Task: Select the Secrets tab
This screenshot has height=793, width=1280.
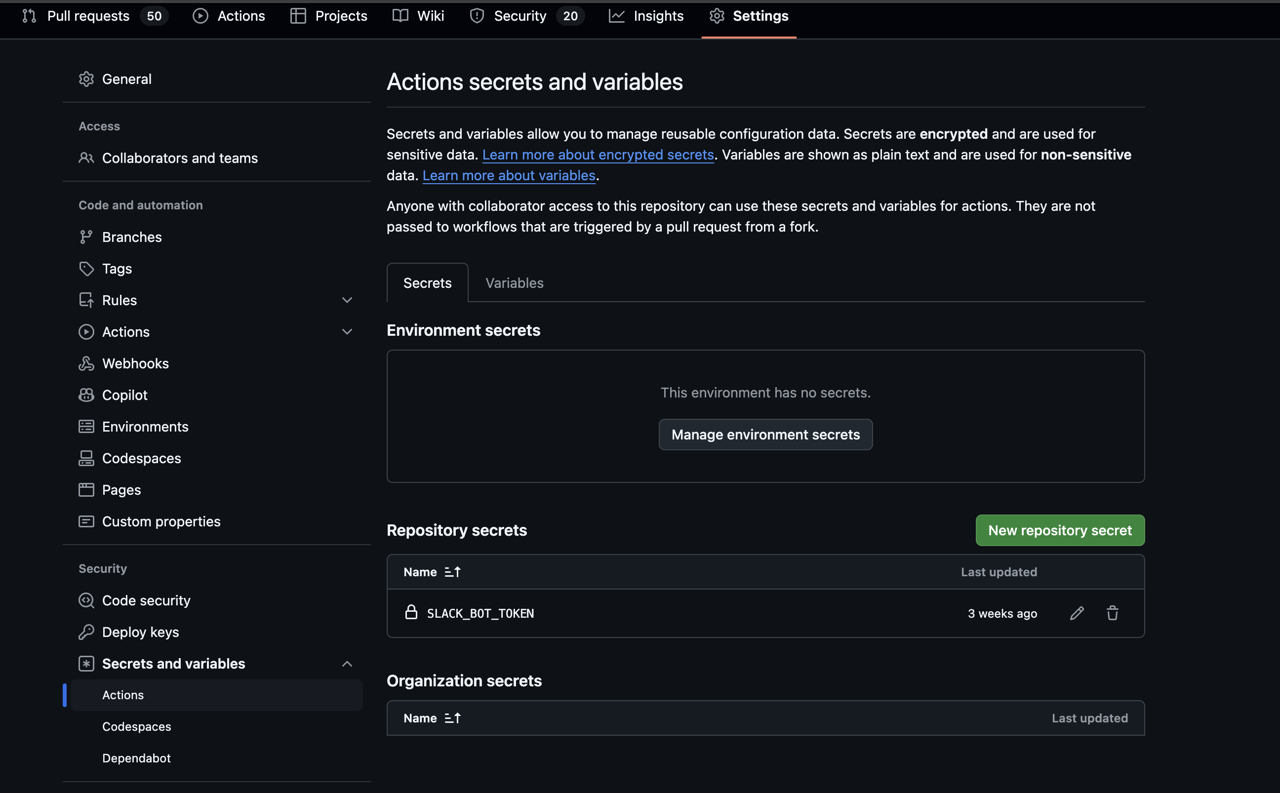Action: pos(427,283)
